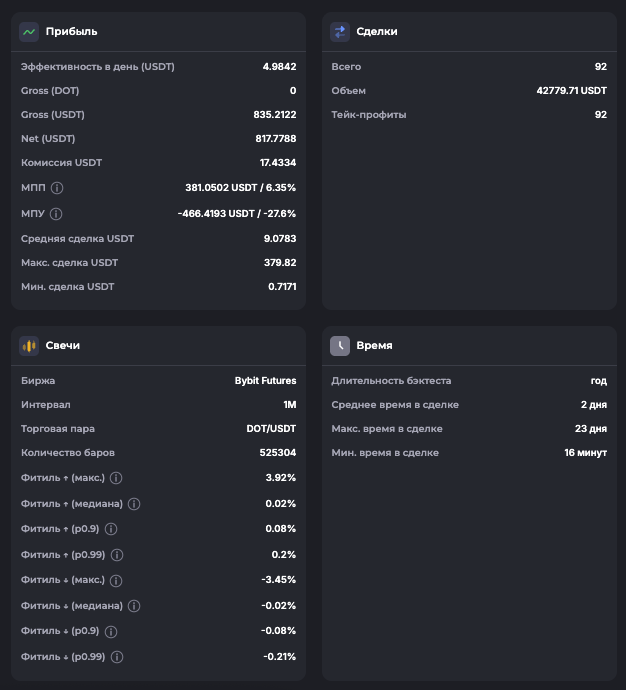The width and height of the screenshot is (626, 690).
Task: Show info for lower Фитиль (p0.9)
Action: [x=111, y=632]
